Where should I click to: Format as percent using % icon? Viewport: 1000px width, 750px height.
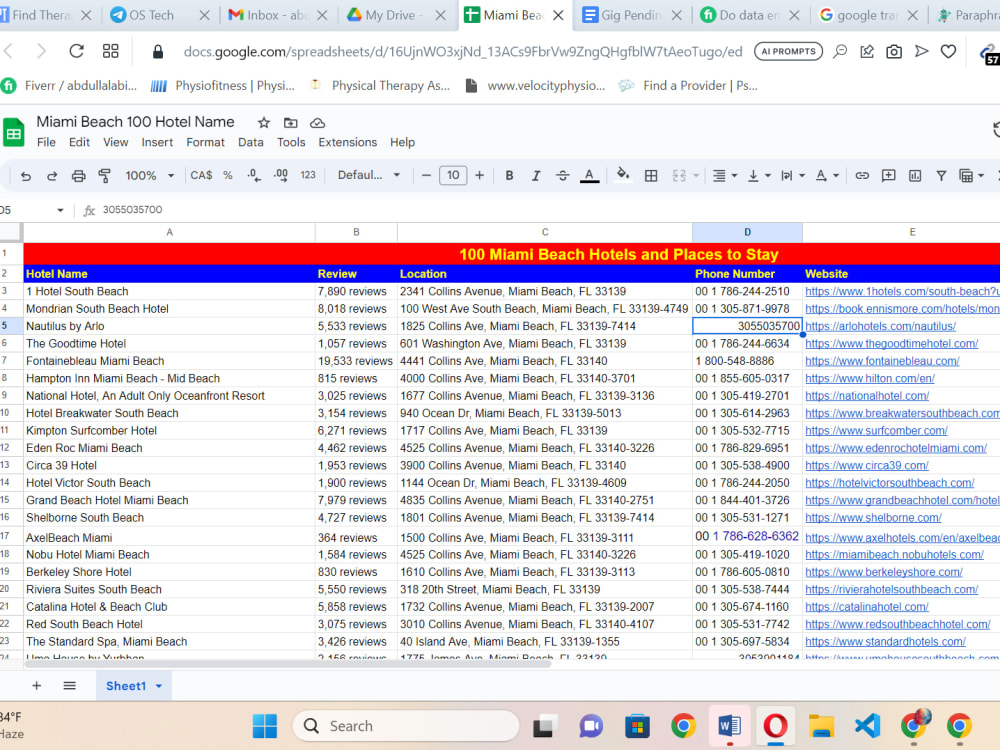point(228,175)
